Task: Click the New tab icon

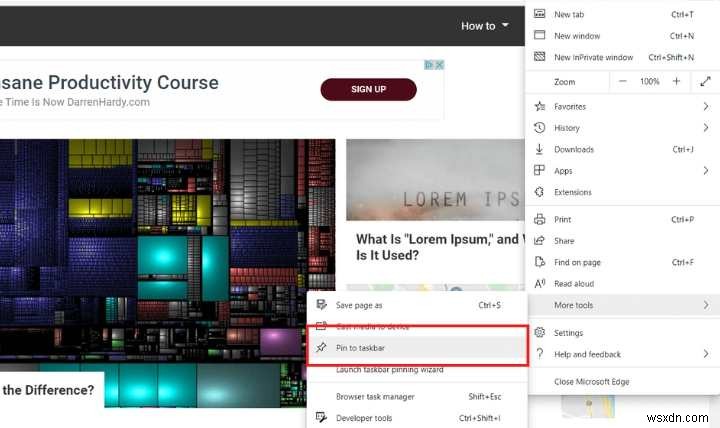Action: 540,14
